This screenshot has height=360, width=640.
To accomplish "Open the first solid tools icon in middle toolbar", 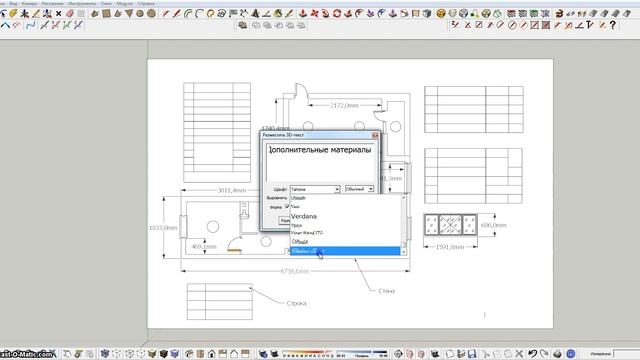I will (242, 25).
